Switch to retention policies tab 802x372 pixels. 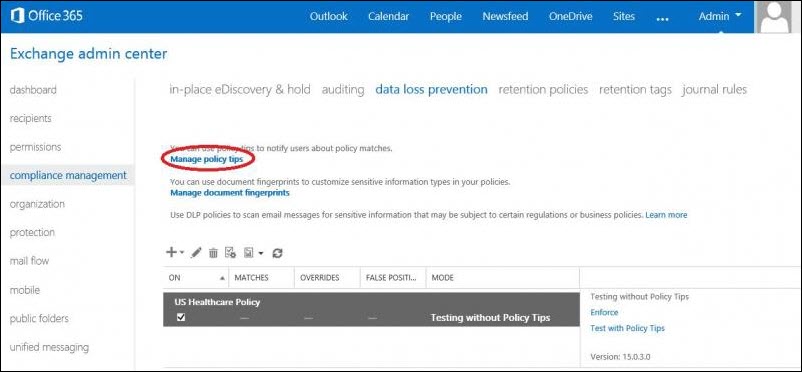pos(543,90)
